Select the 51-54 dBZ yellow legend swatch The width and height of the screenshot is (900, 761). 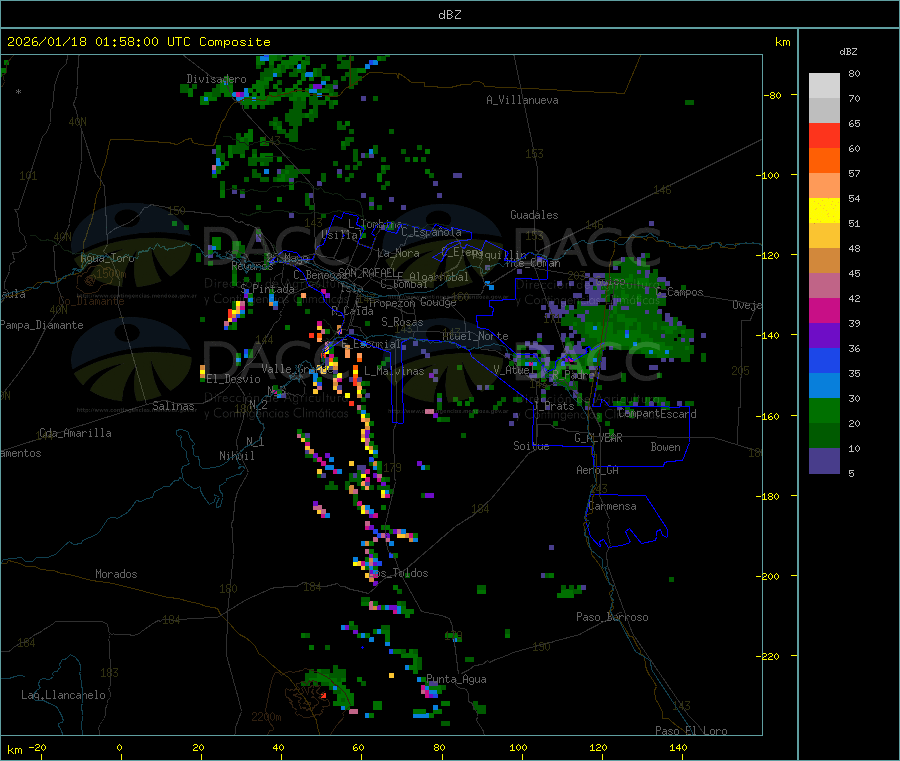click(x=824, y=211)
